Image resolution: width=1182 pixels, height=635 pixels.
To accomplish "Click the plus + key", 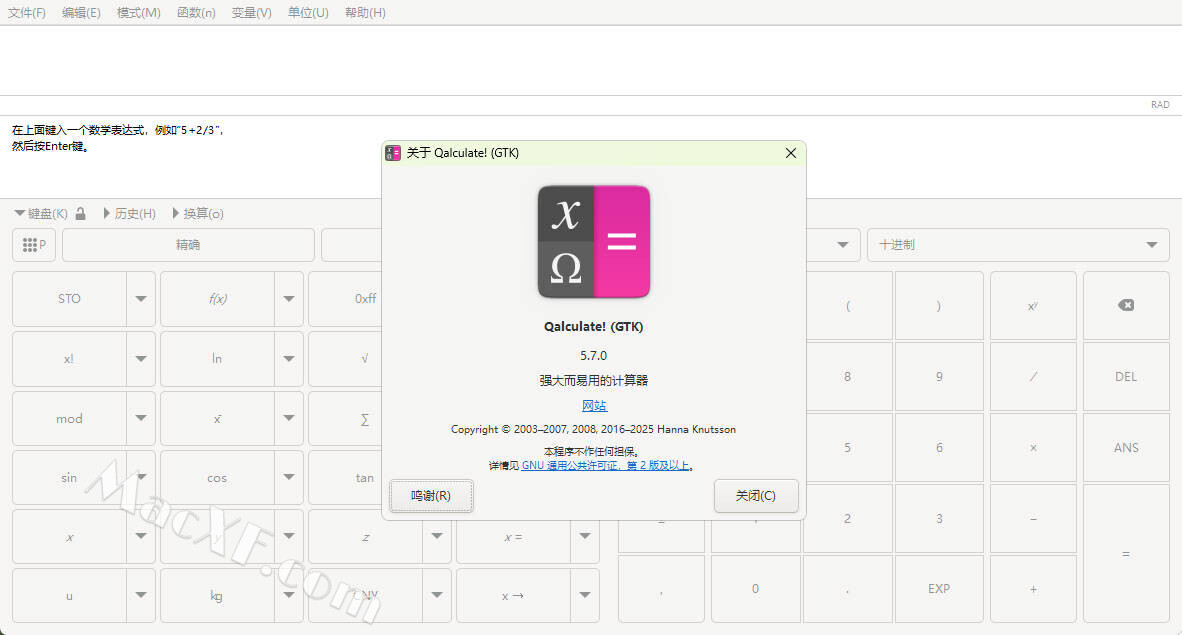I will pos(1033,588).
